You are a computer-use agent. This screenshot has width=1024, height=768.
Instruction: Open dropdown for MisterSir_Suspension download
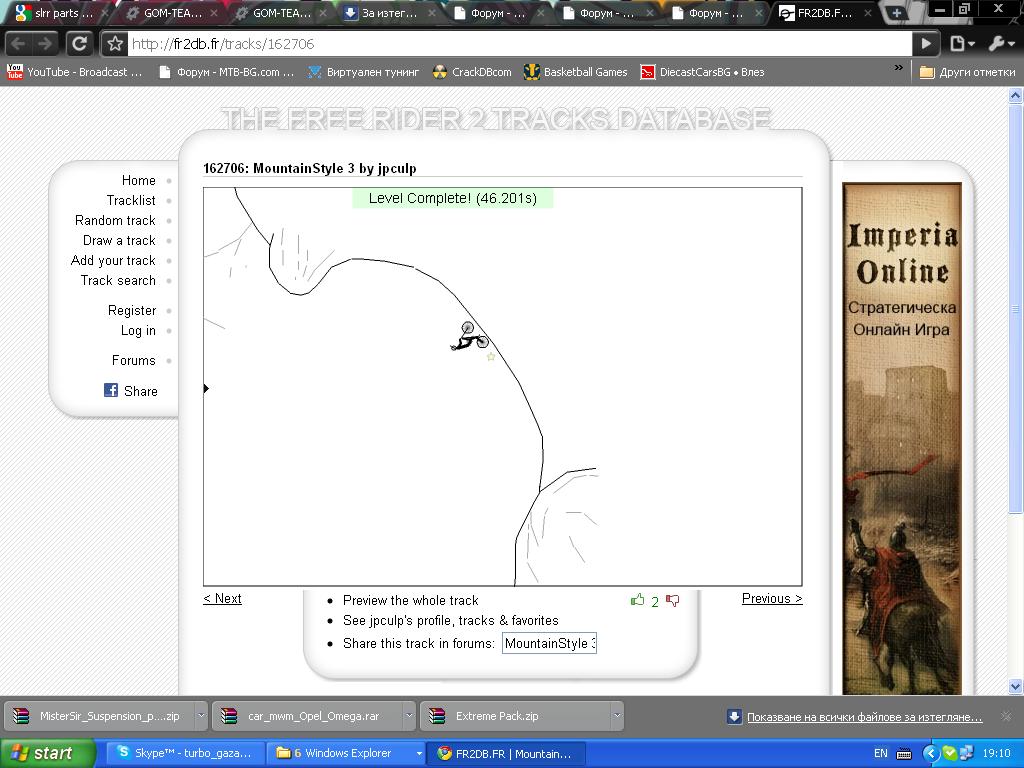(201, 716)
